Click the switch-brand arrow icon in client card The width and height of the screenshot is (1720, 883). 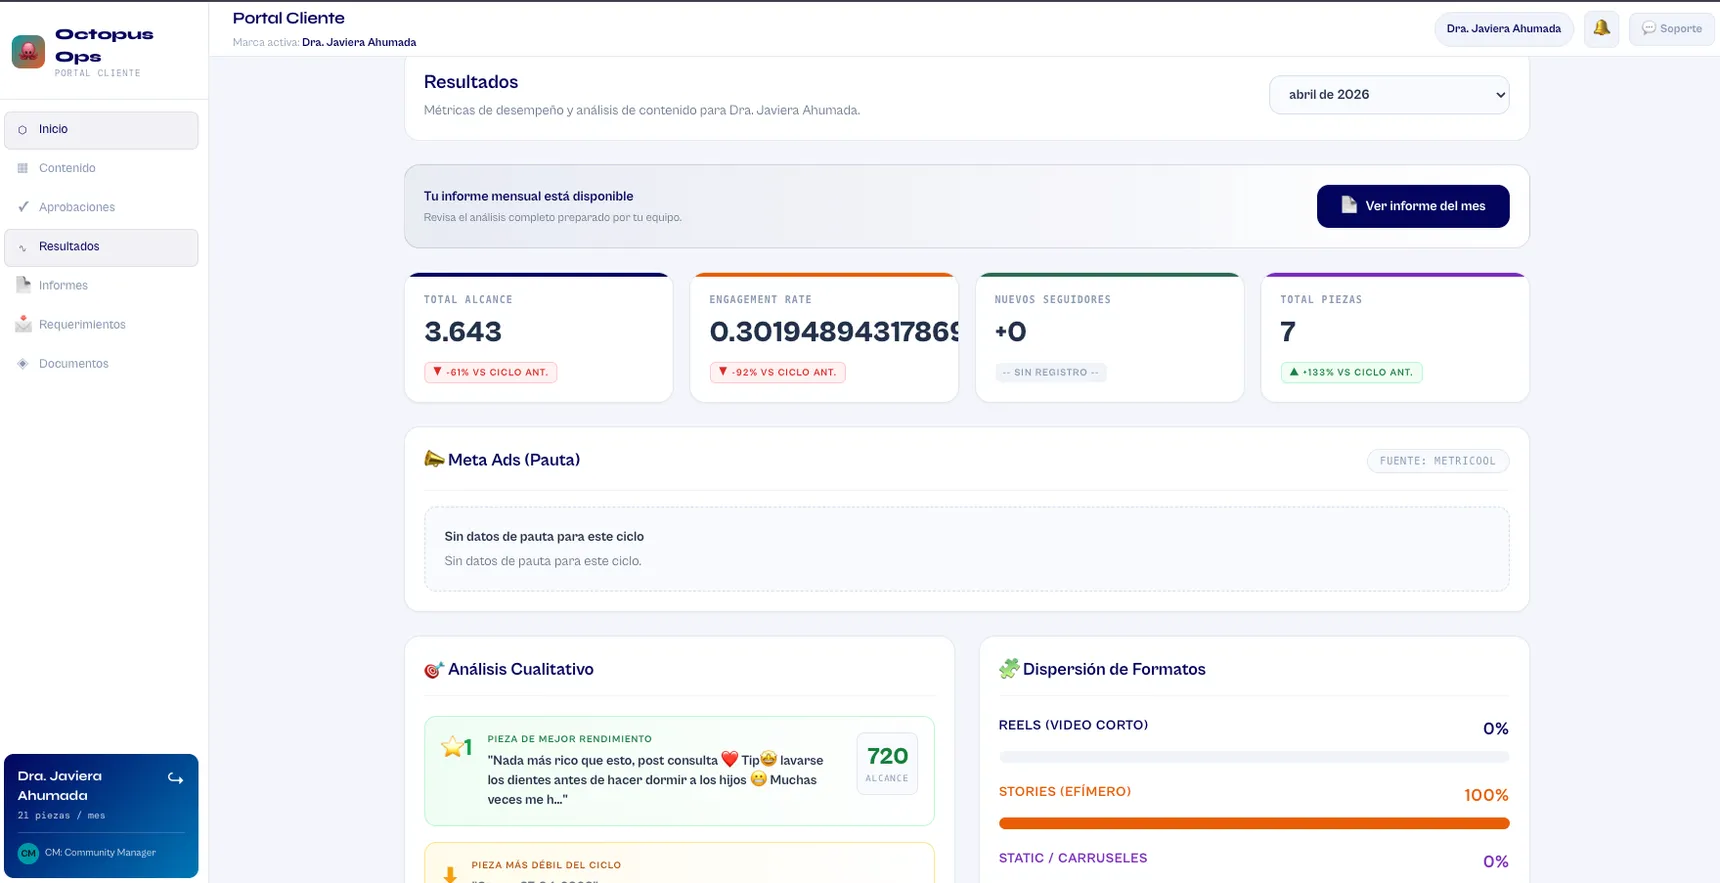[x=176, y=778]
